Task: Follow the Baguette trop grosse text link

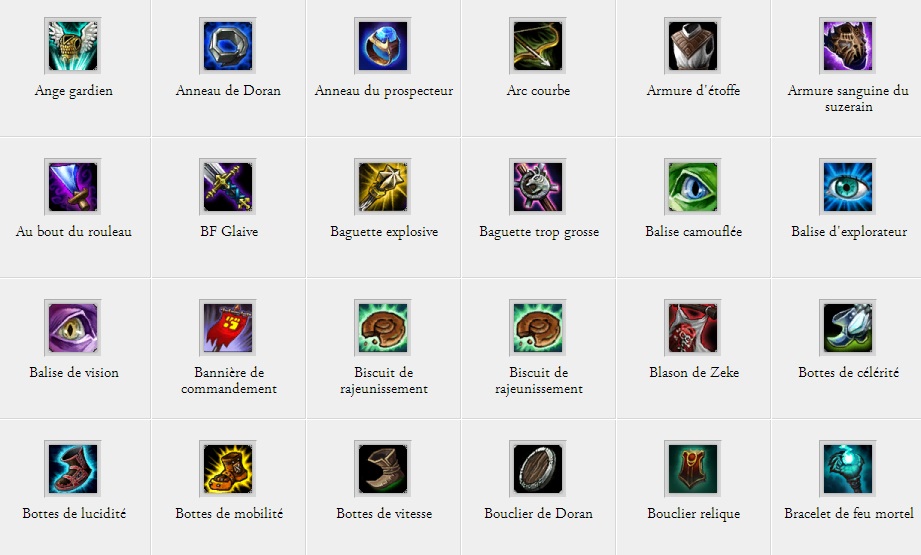Action: click(539, 232)
